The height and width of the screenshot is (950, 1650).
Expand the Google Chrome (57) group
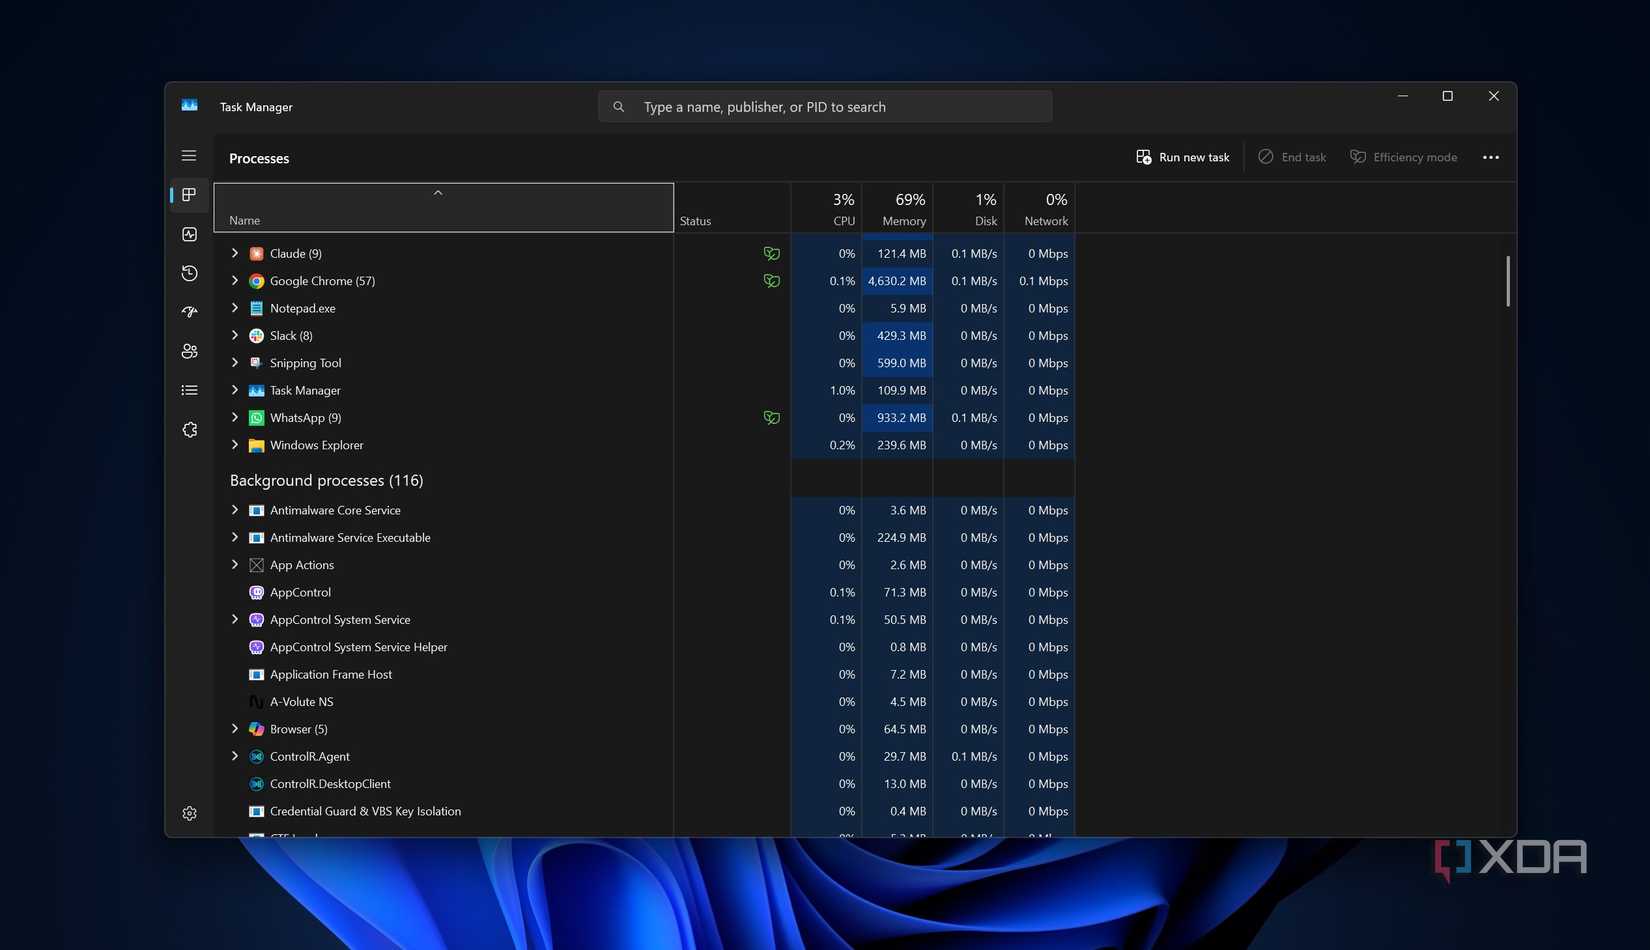click(235, 281)
